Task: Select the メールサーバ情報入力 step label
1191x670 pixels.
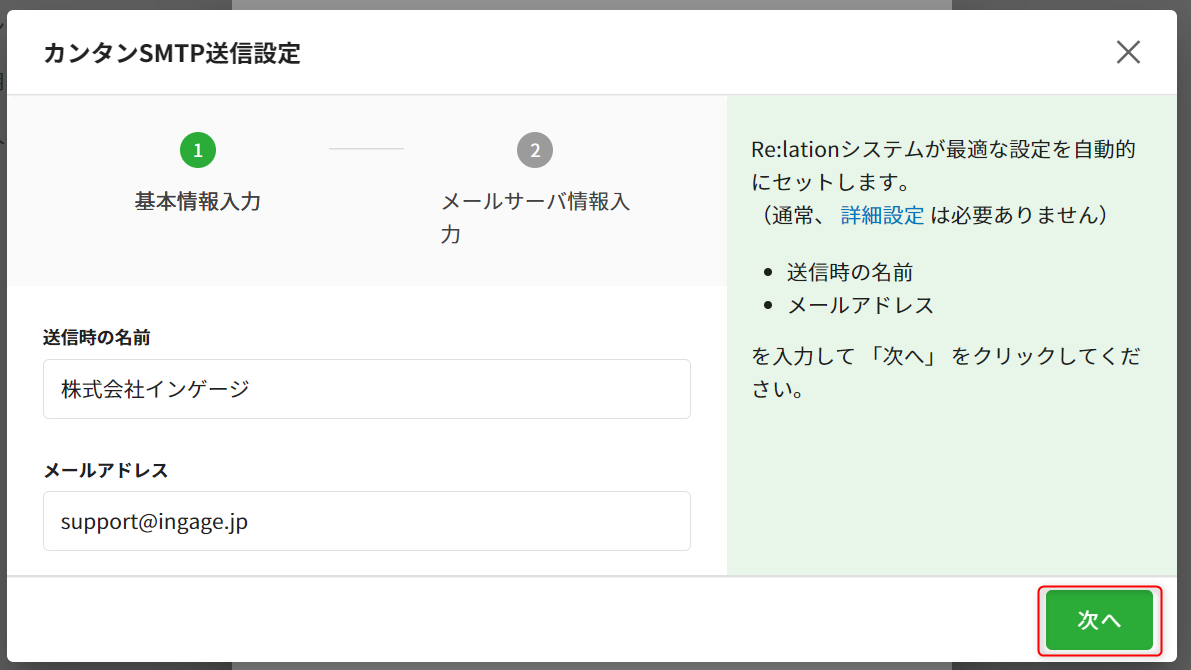Action: pos(535,217)
